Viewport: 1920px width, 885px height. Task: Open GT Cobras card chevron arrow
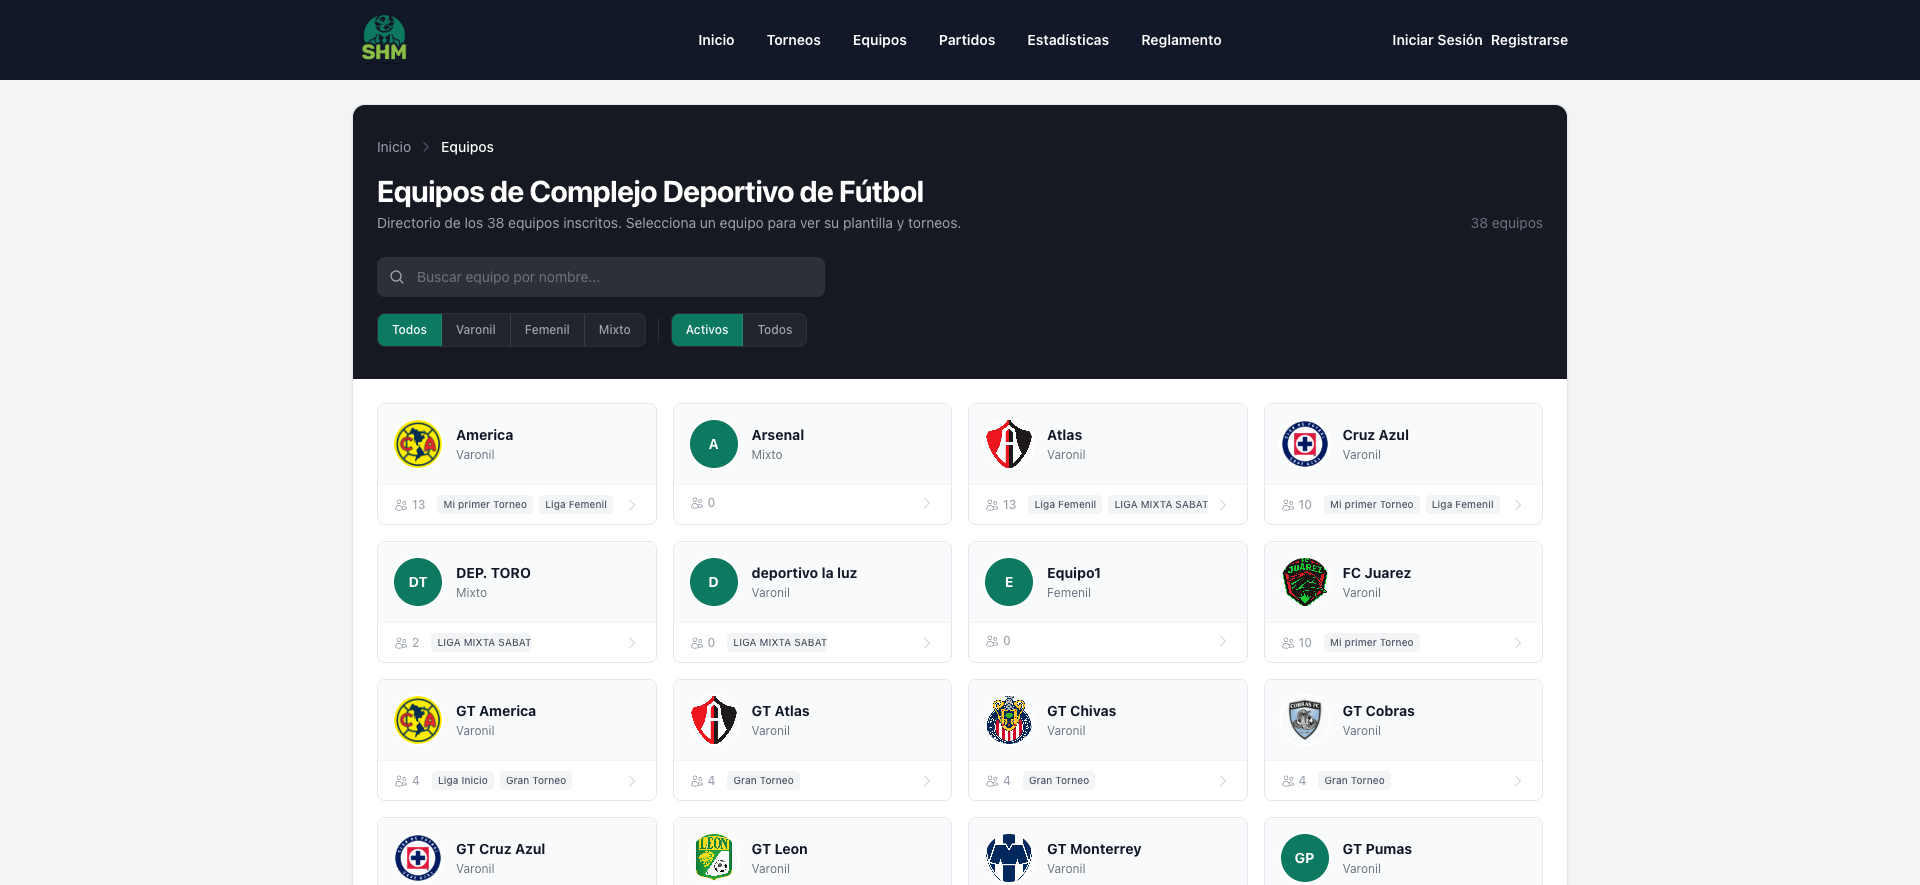tap(1518, 781)
